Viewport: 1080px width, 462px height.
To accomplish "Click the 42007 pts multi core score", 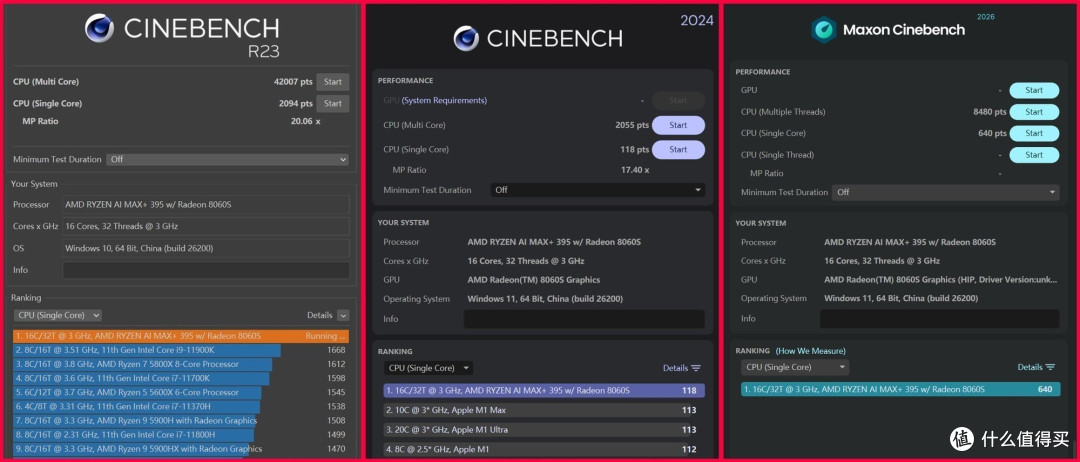I will [x=293, y=82].
